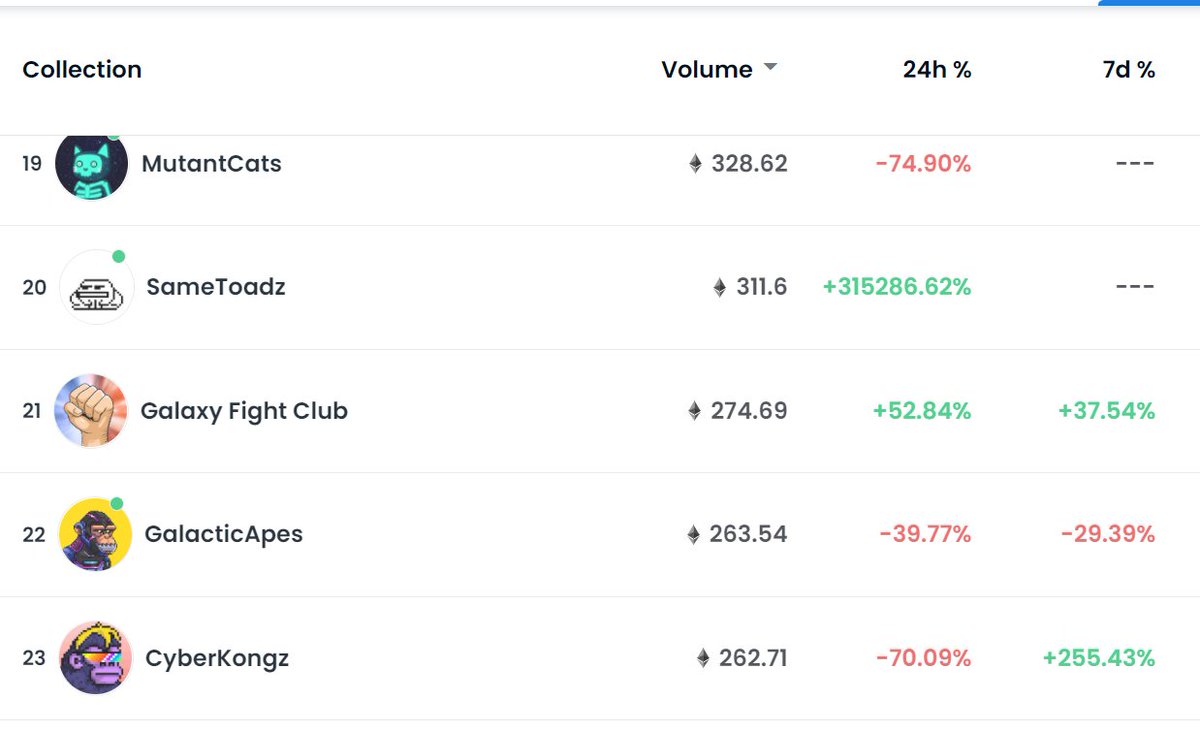The image size is (1200, 732).
Task: Open the SameToadz collection link
Action: (x=216, y=288)
